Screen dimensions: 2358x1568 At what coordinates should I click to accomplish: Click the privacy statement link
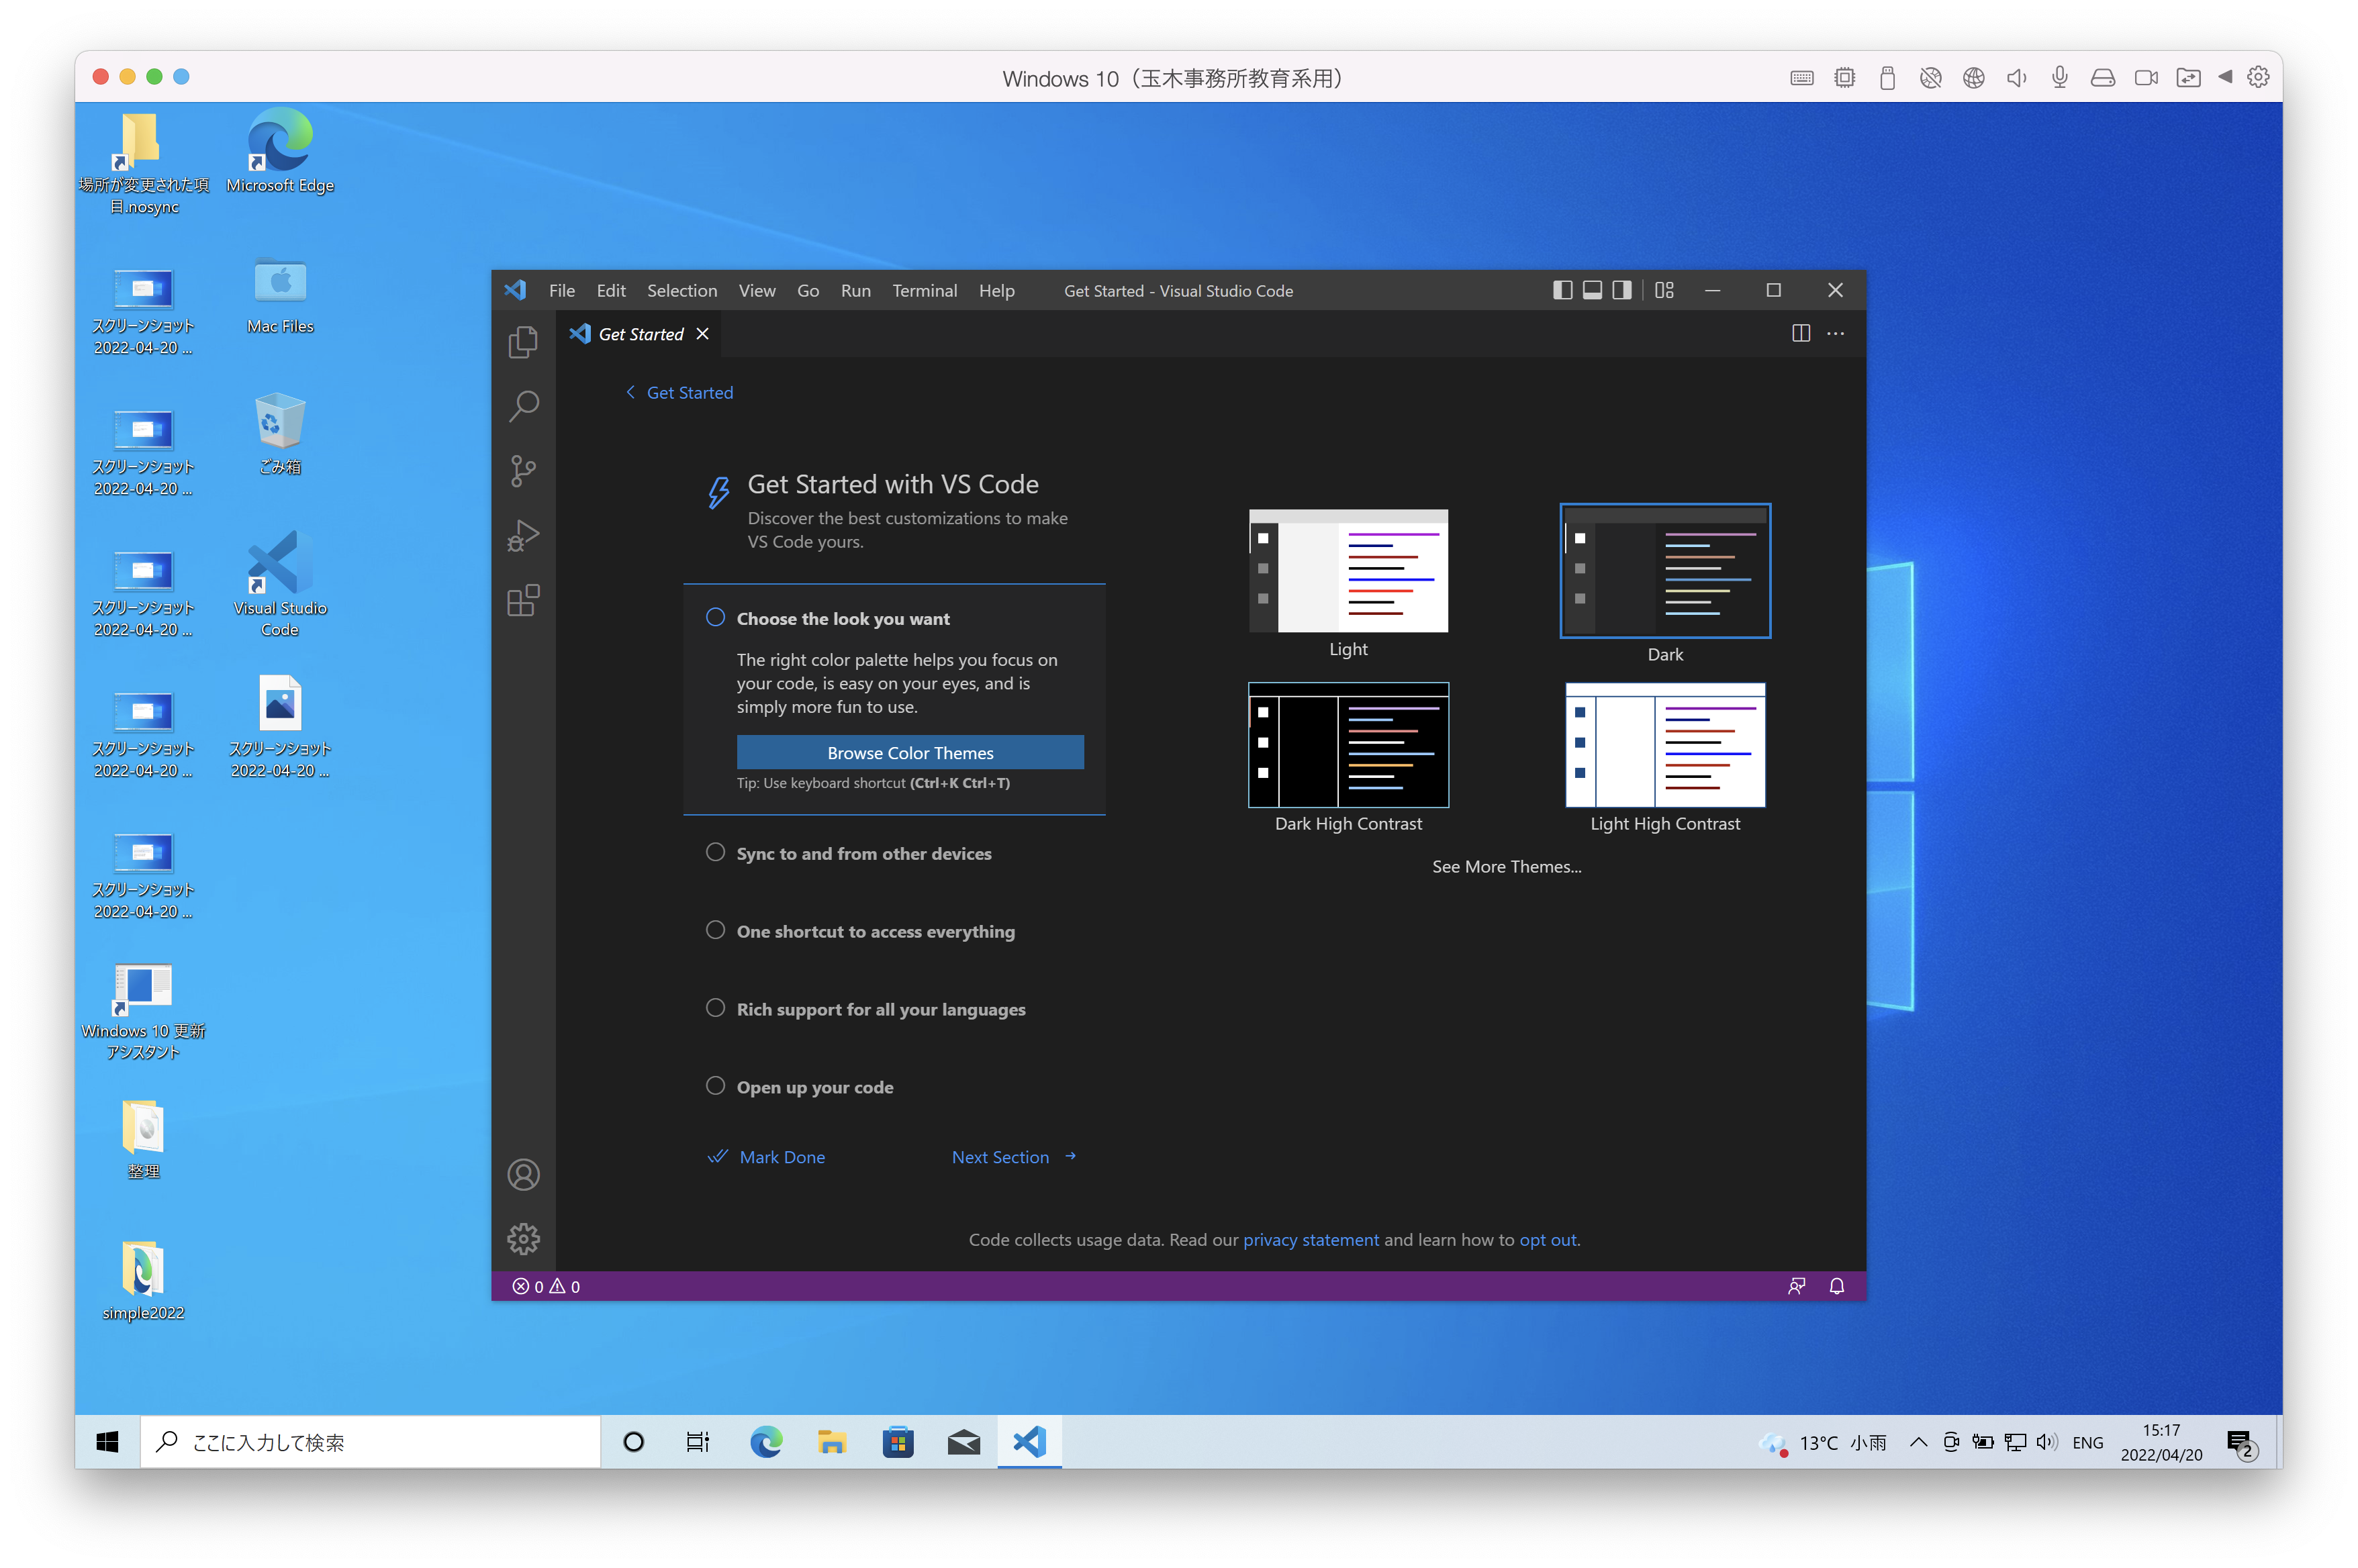click(1310, 1240)
